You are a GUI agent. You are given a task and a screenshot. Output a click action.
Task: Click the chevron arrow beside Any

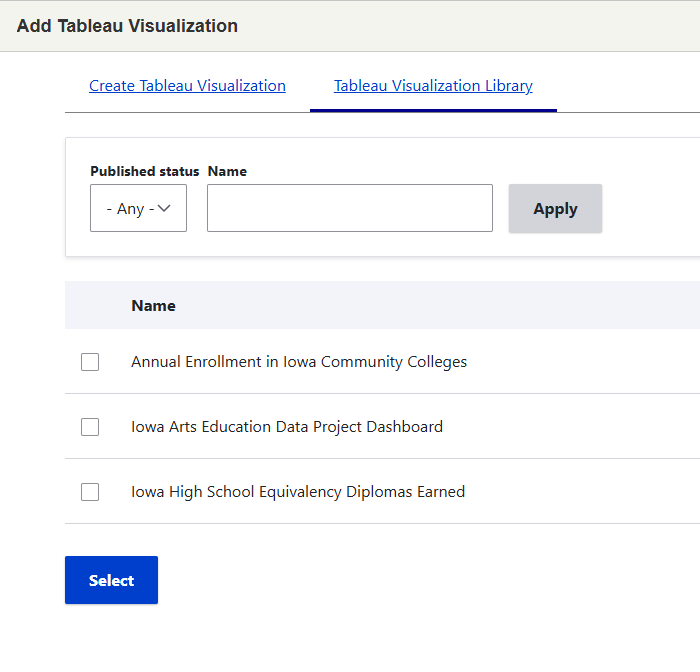165,208
